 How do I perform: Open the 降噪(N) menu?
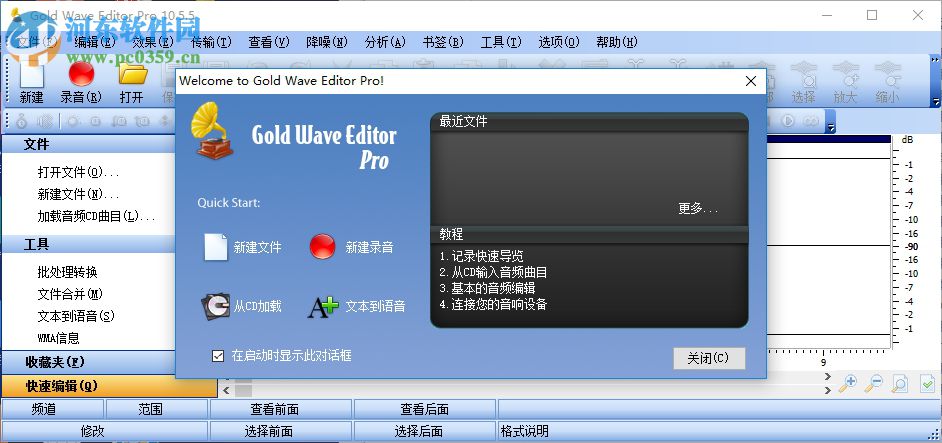[x=327, y=42]
